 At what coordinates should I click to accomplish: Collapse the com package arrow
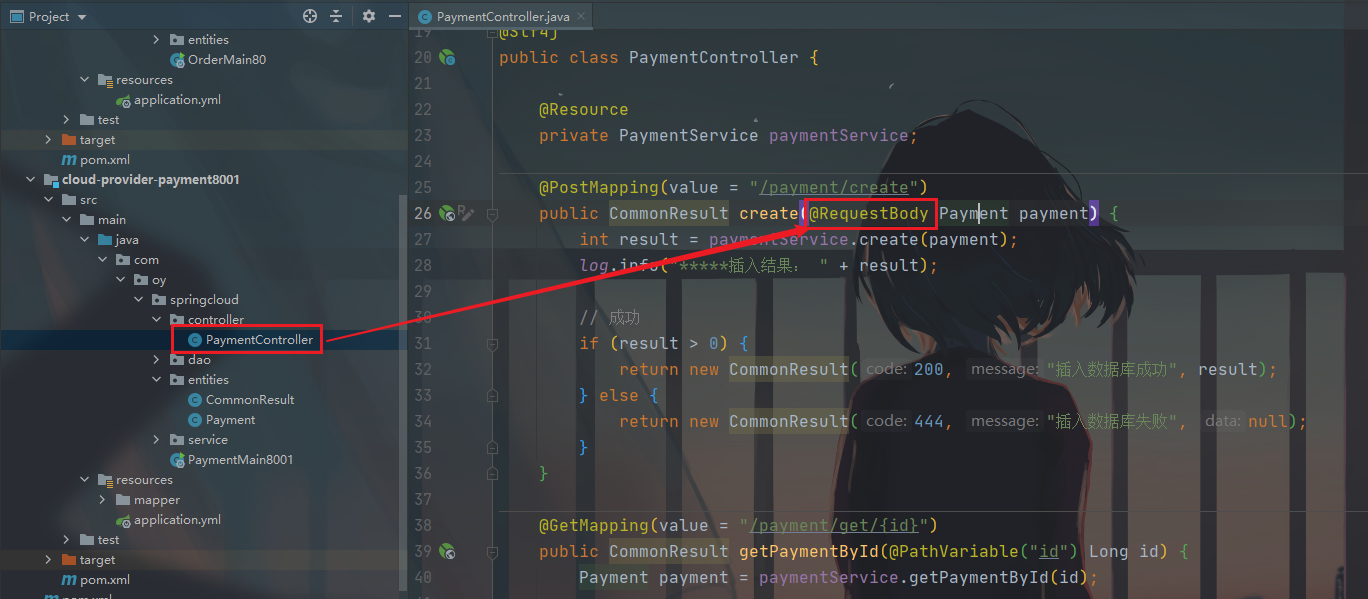[x=102, y=260]
